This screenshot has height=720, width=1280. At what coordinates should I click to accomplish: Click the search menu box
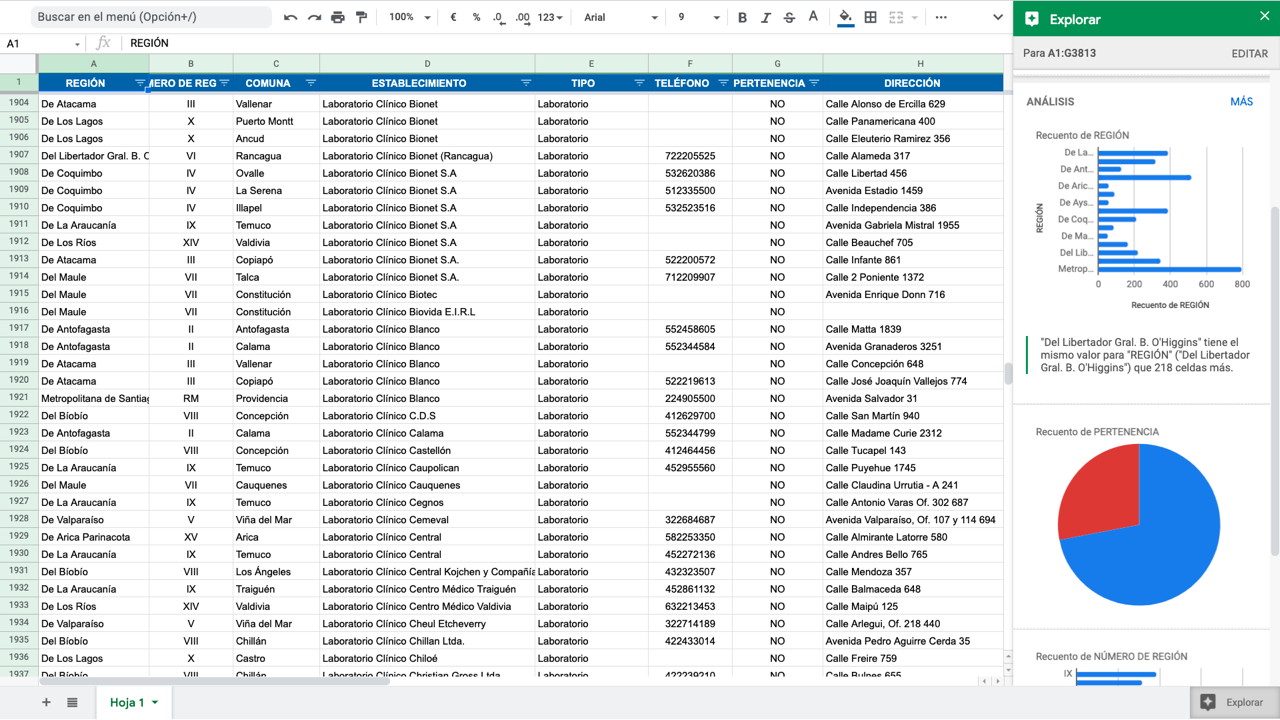pos(150,17)
